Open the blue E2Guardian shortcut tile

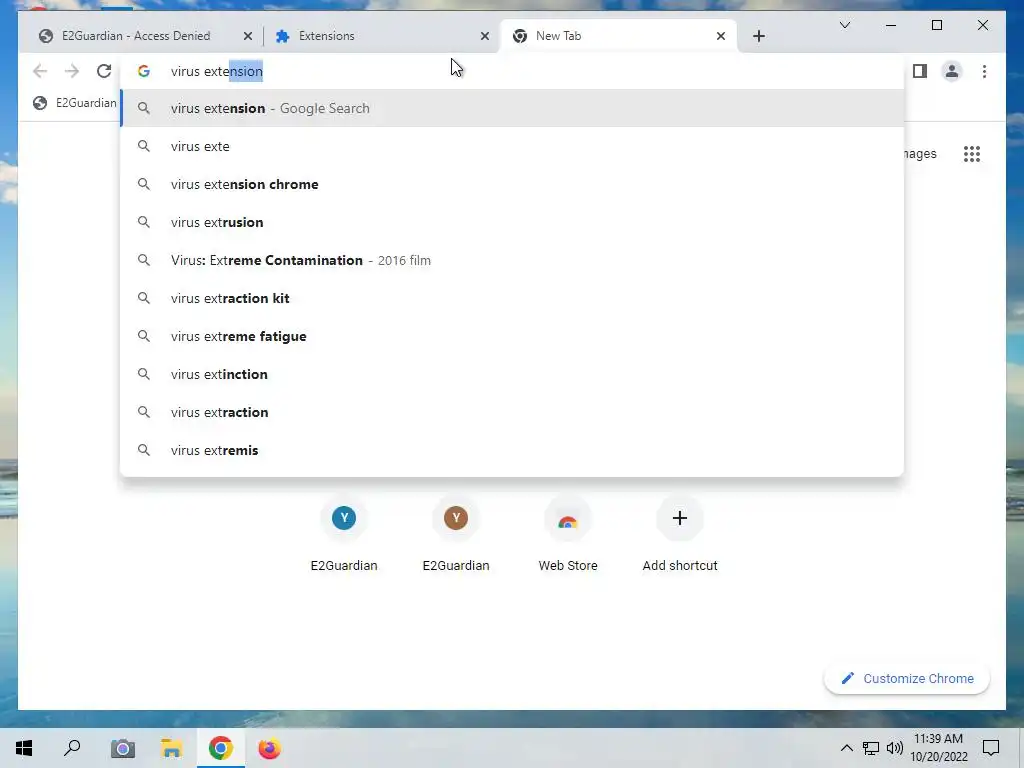click(x=344, y=536)
